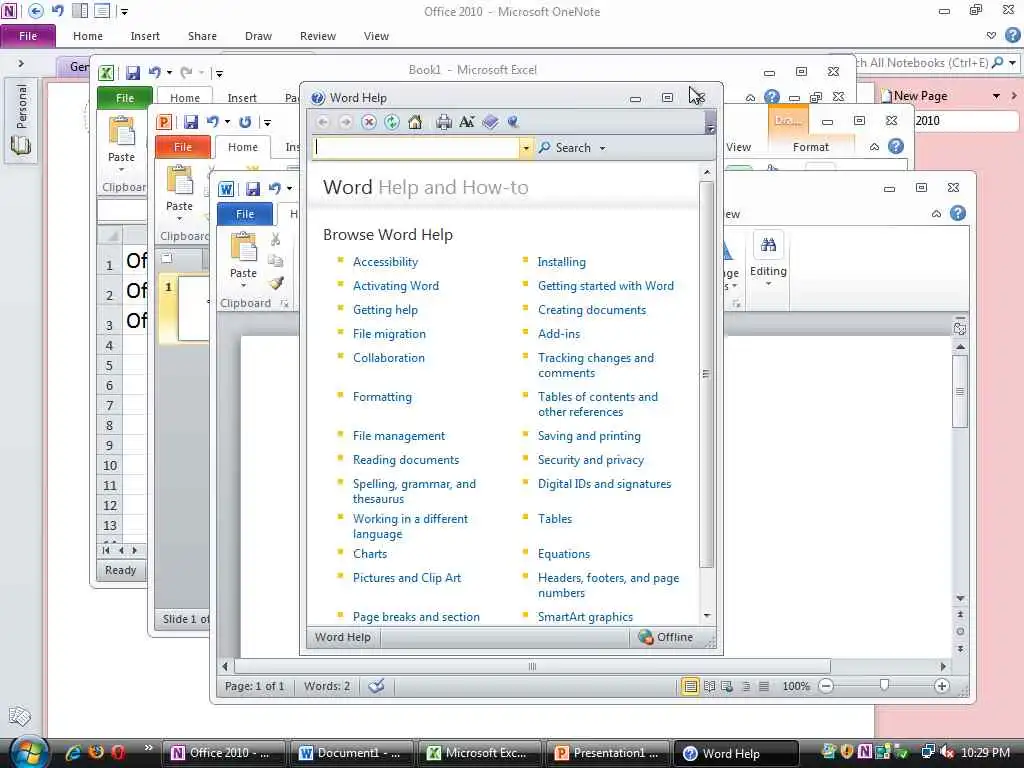Click Paste icon in Excel ribbon

[121, 131]
